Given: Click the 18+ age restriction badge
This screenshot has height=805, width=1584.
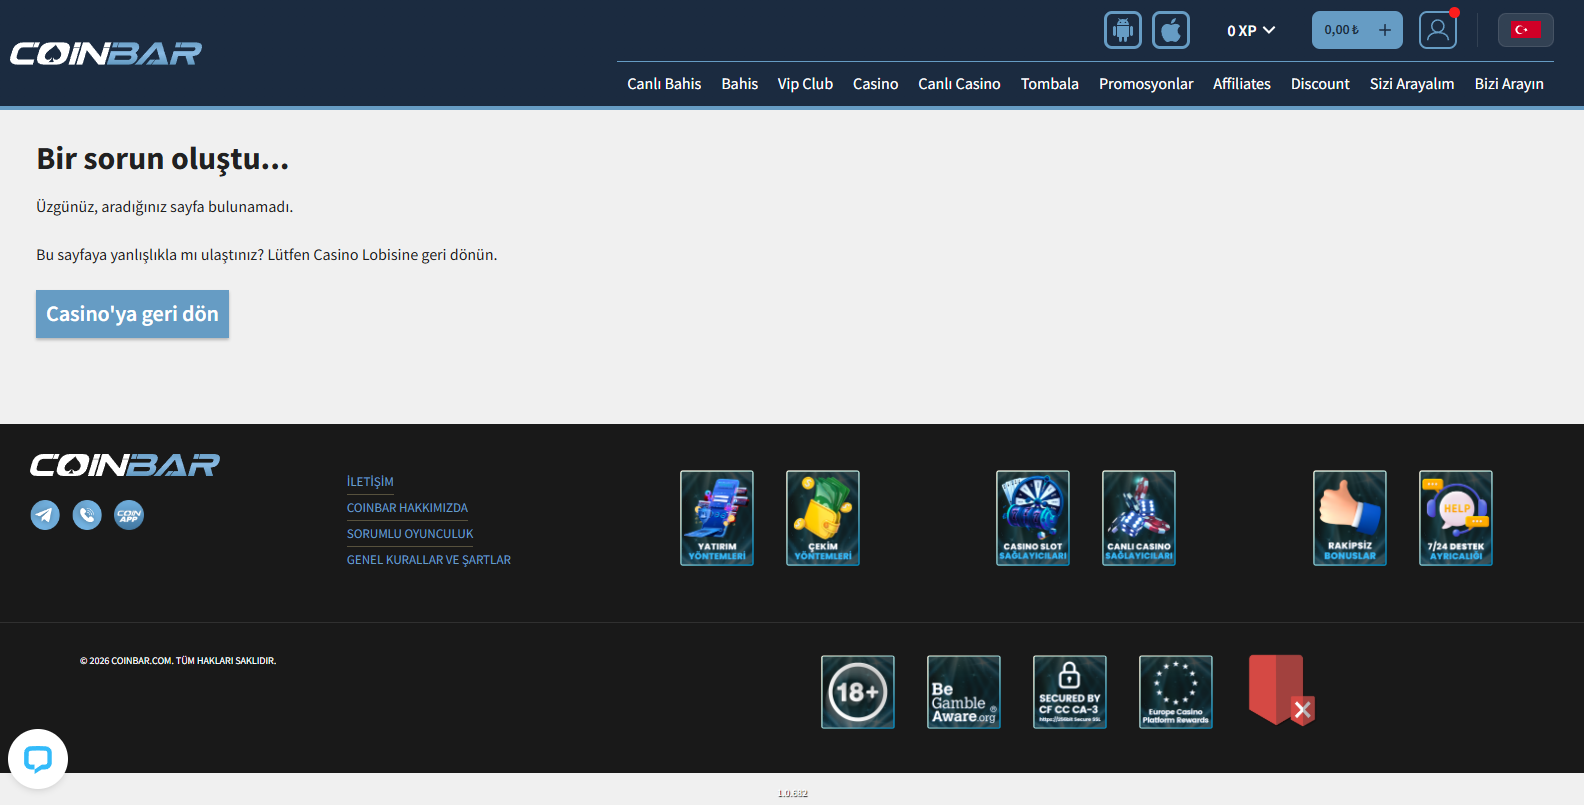Looking at the screenshot, I should [x=857, y=692].
